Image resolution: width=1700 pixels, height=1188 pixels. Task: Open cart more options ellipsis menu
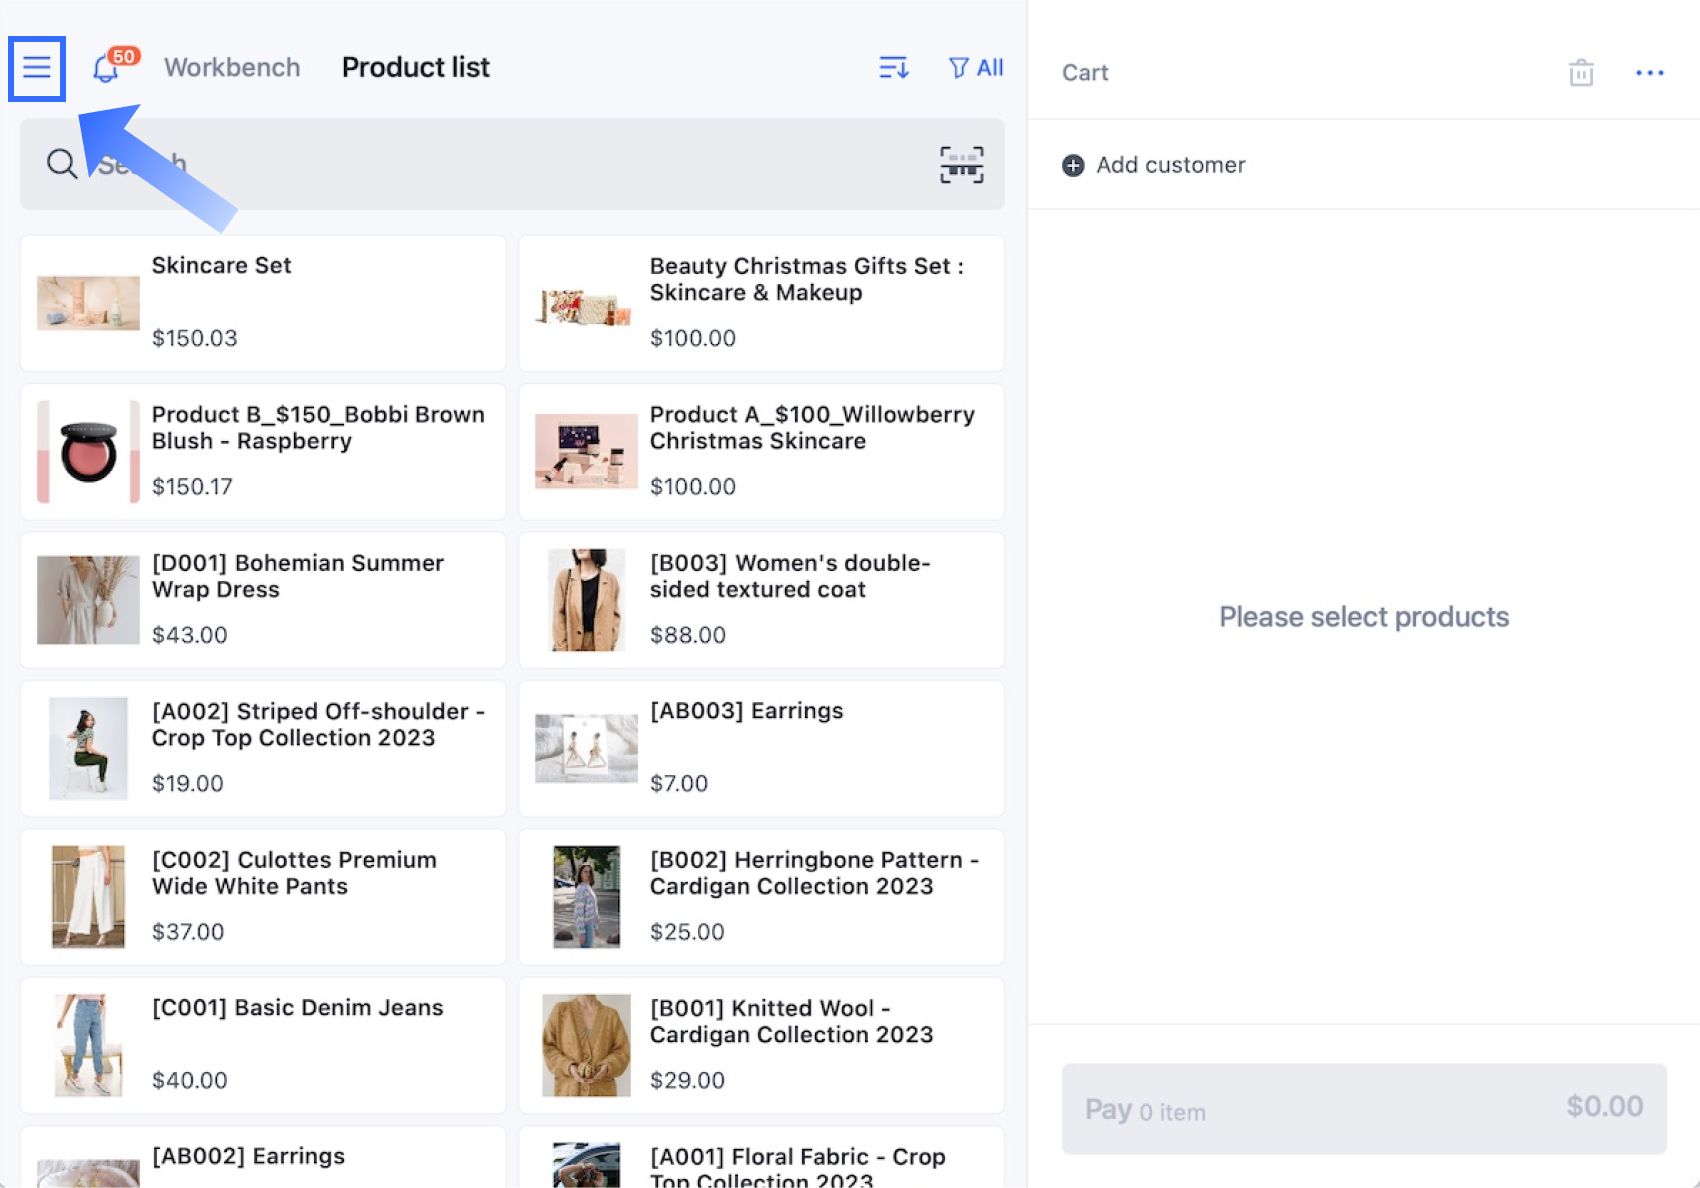tap(1649, 73)
